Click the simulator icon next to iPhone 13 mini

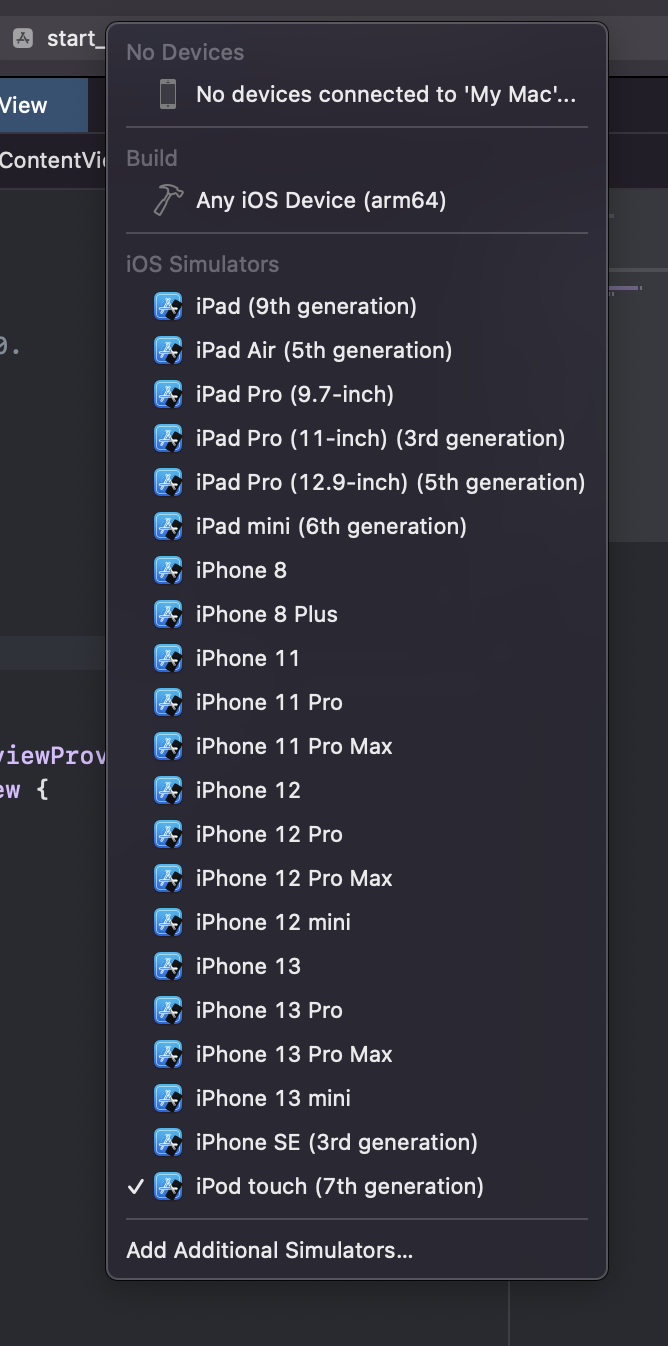[168, 1098]
